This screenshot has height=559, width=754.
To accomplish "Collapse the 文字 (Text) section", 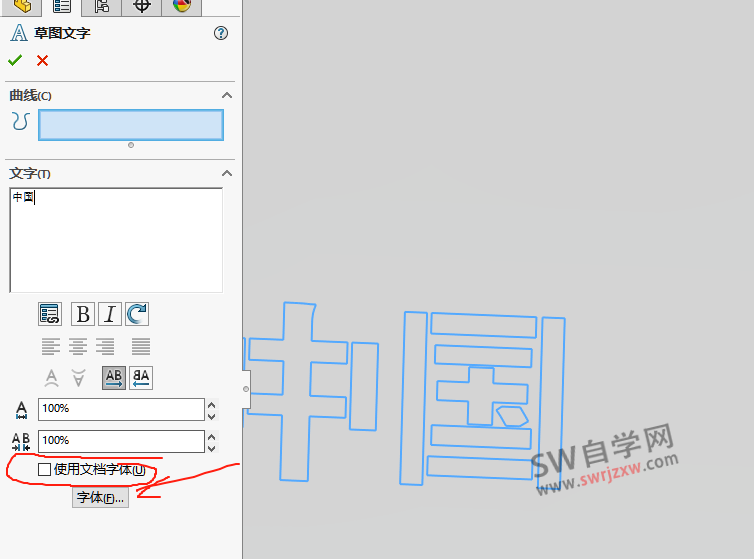I will [x=227, y=173].
